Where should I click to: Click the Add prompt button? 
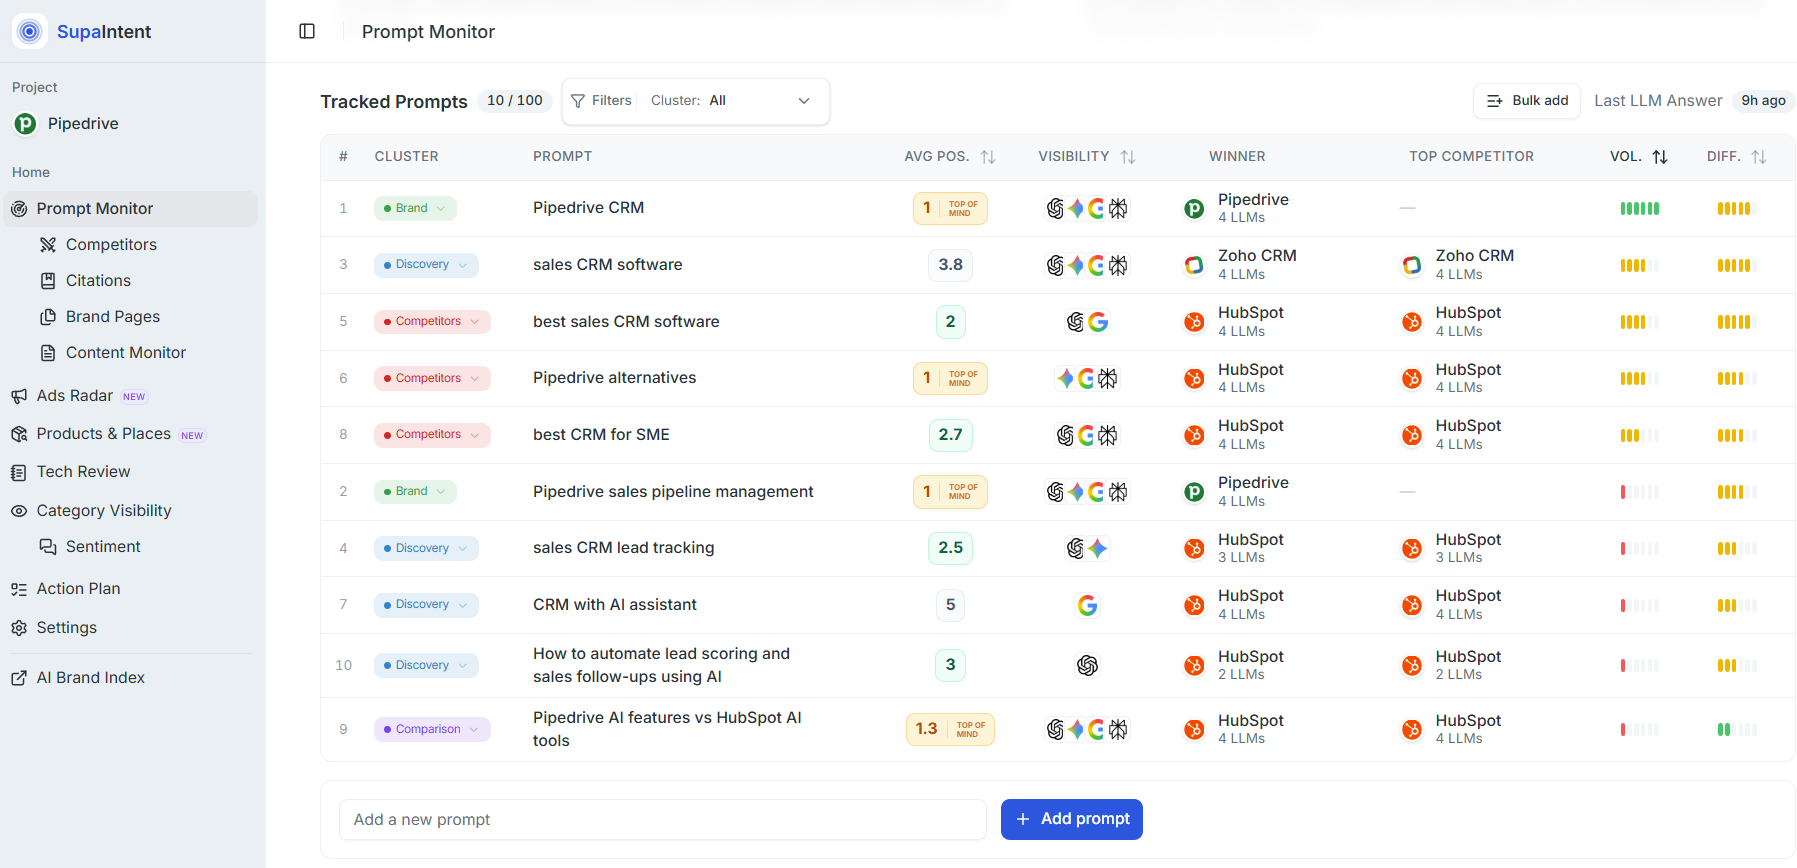1072,819
